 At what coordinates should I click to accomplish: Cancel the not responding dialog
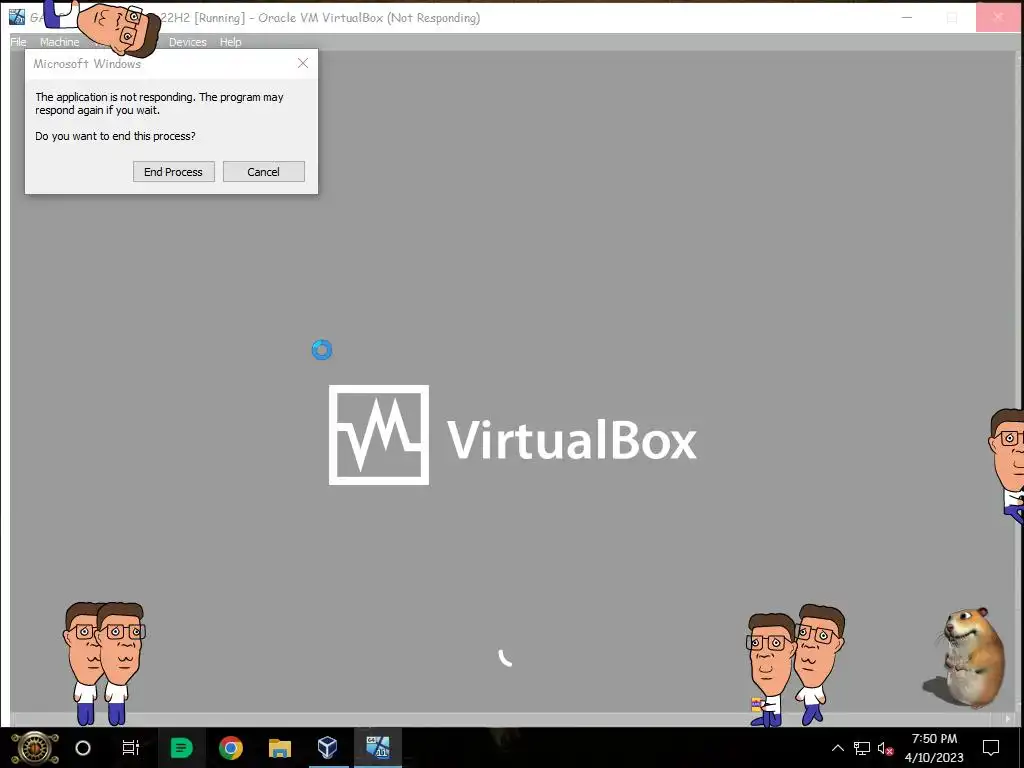pyautogui.click(x=264, y=172)
